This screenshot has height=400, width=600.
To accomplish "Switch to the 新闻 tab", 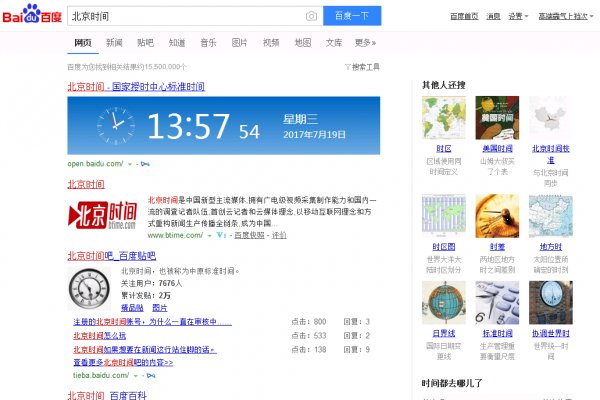I will [x=114, y=43].
